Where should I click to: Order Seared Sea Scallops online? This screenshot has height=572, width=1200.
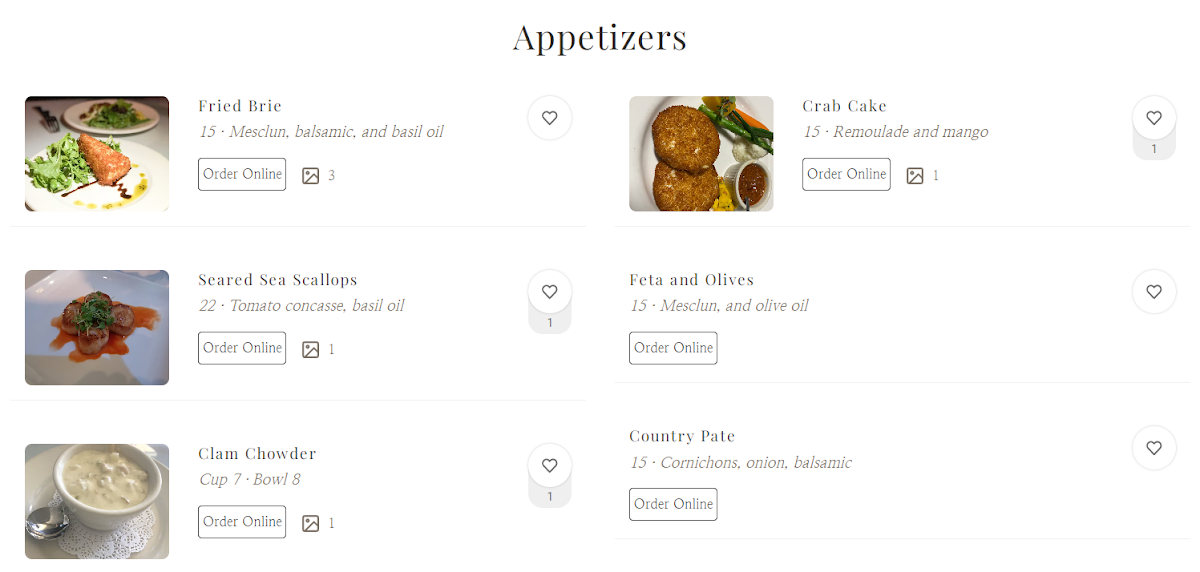tap(242, 348)
